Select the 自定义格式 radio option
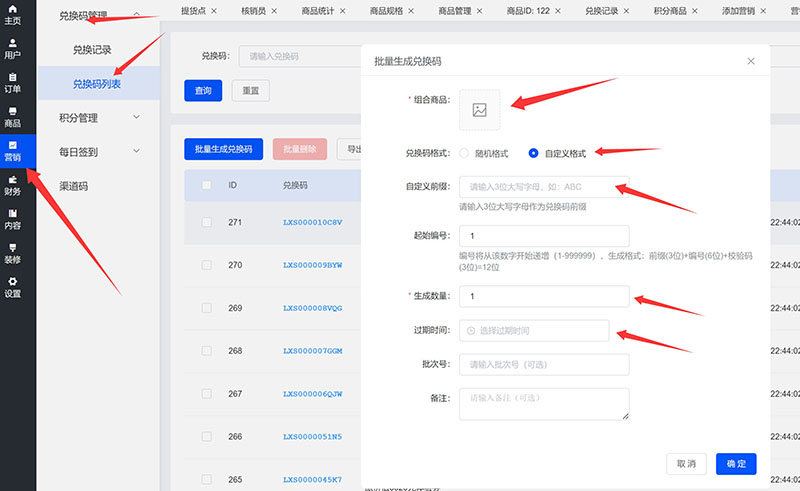This screenshot has height=491, width=800. (534, 153)
